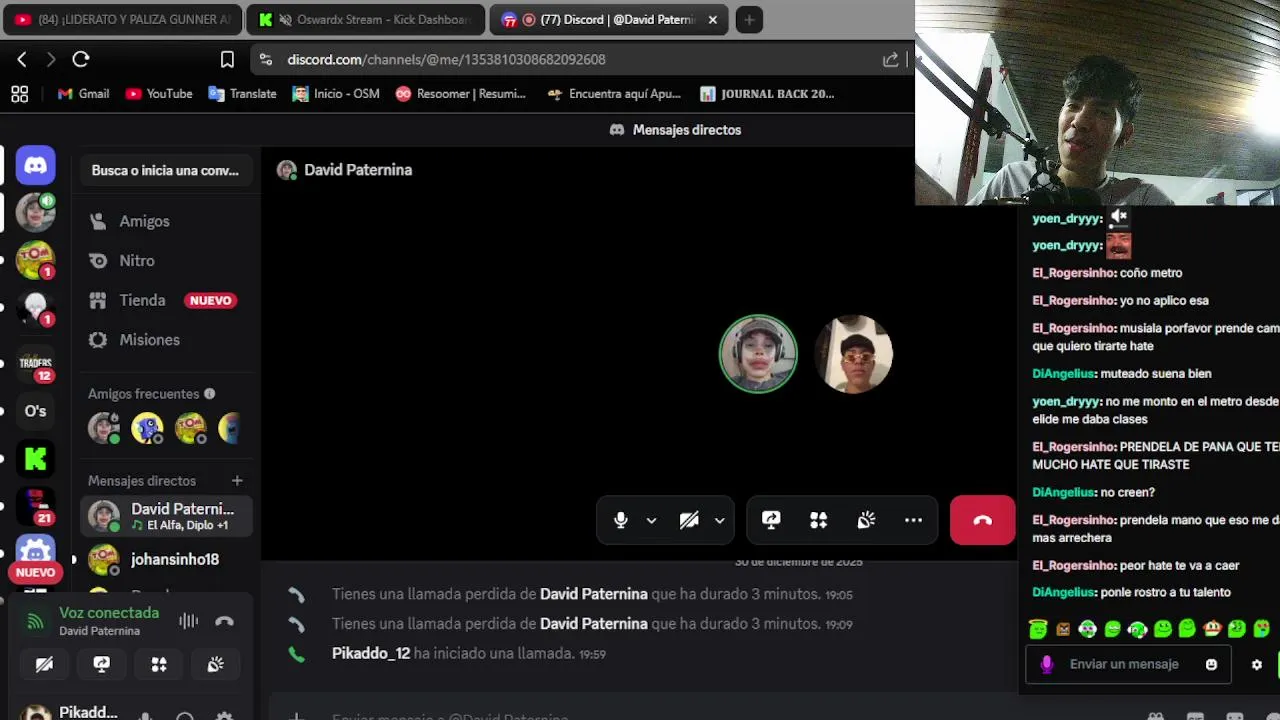Open the server icon with 21 badge
The image size is (1280, 720).
[x=35, y=506]
